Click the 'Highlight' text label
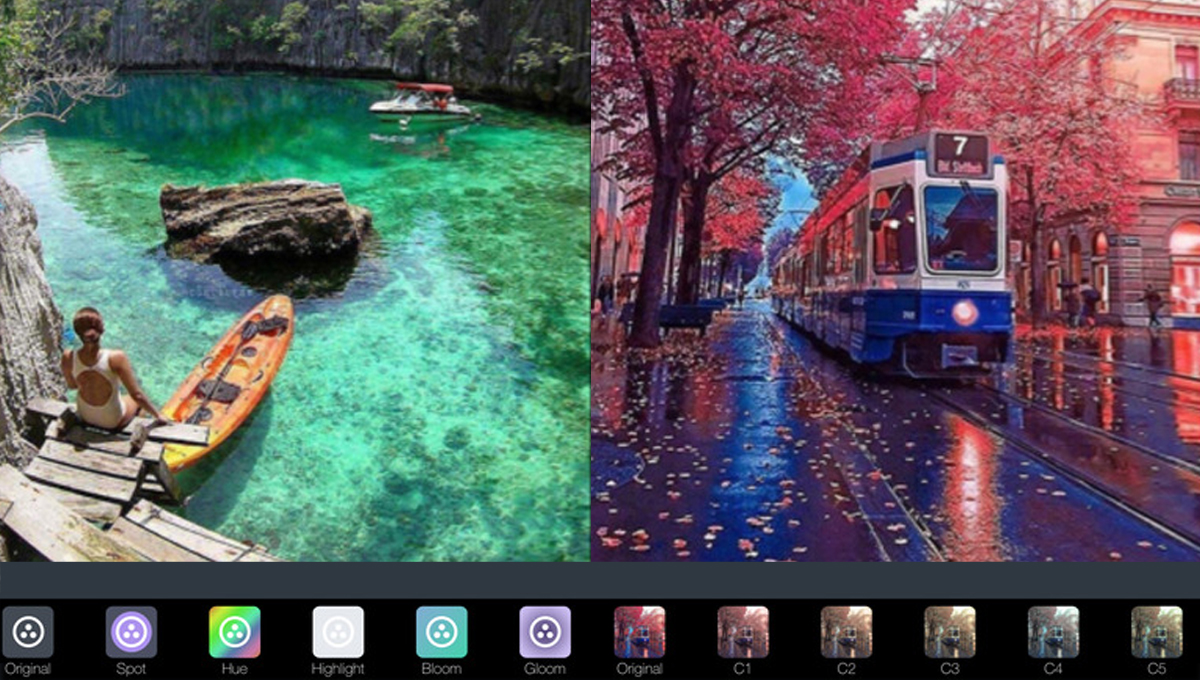Image resolution: width=1200 pixels, height=680 pixels. coord(338,669)
